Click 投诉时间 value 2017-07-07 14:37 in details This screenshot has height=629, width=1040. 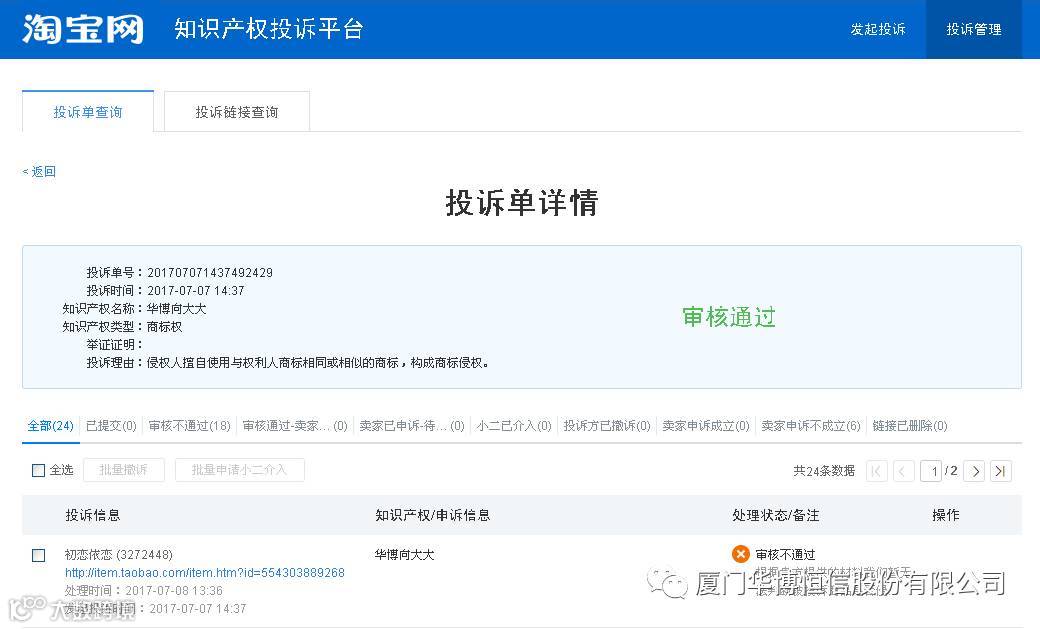pyautogui.click(x=196, y=291)
